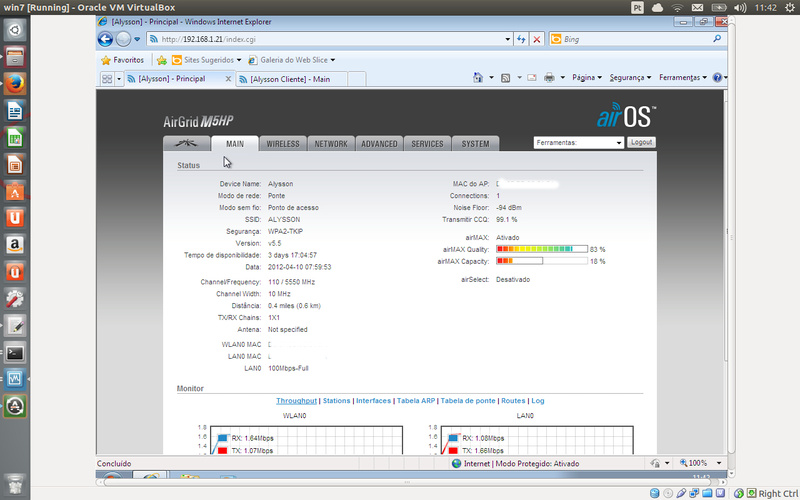Click the new tab button

click(357, 79)
